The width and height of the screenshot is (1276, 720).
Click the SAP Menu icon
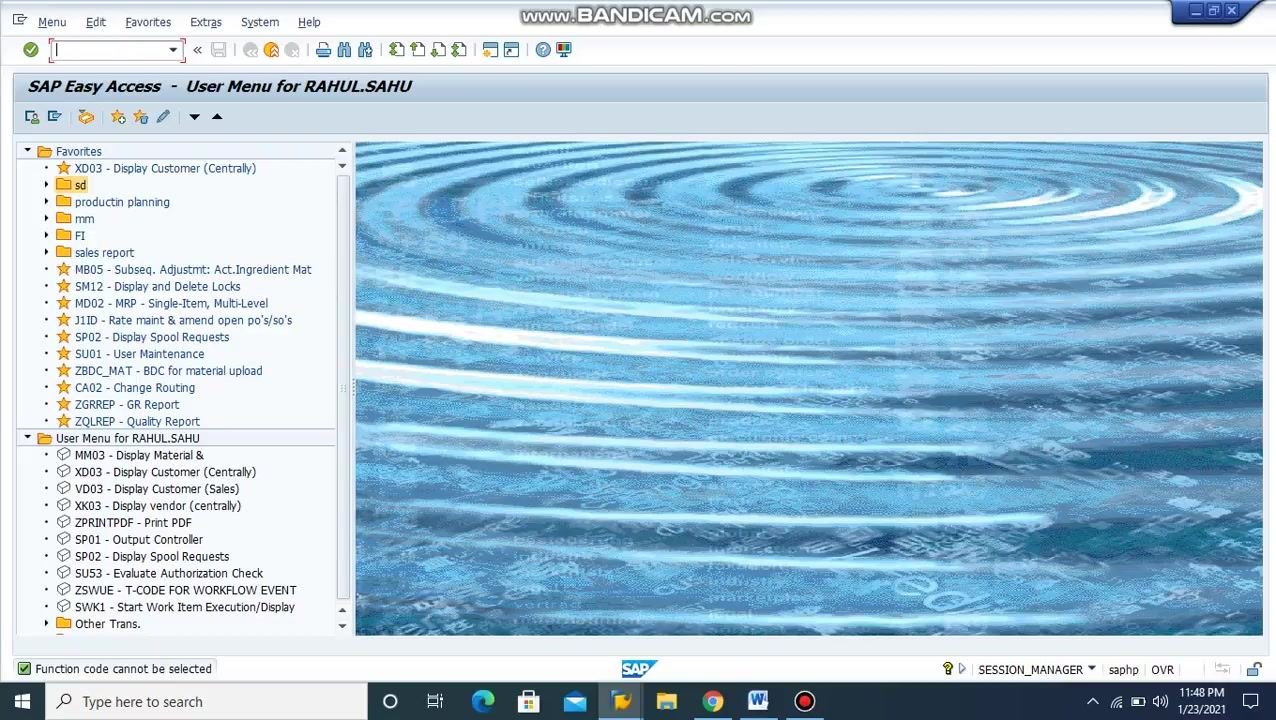[54, 117]
